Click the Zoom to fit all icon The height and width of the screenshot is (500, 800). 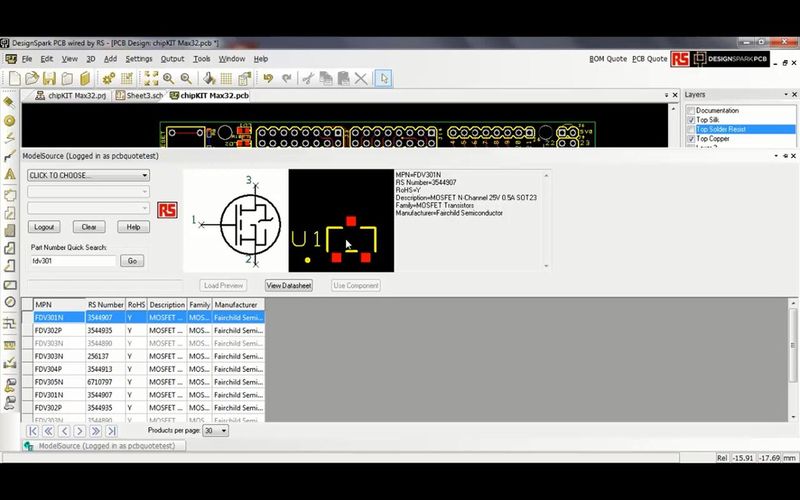pyautogui.click(x=151, y=79)
